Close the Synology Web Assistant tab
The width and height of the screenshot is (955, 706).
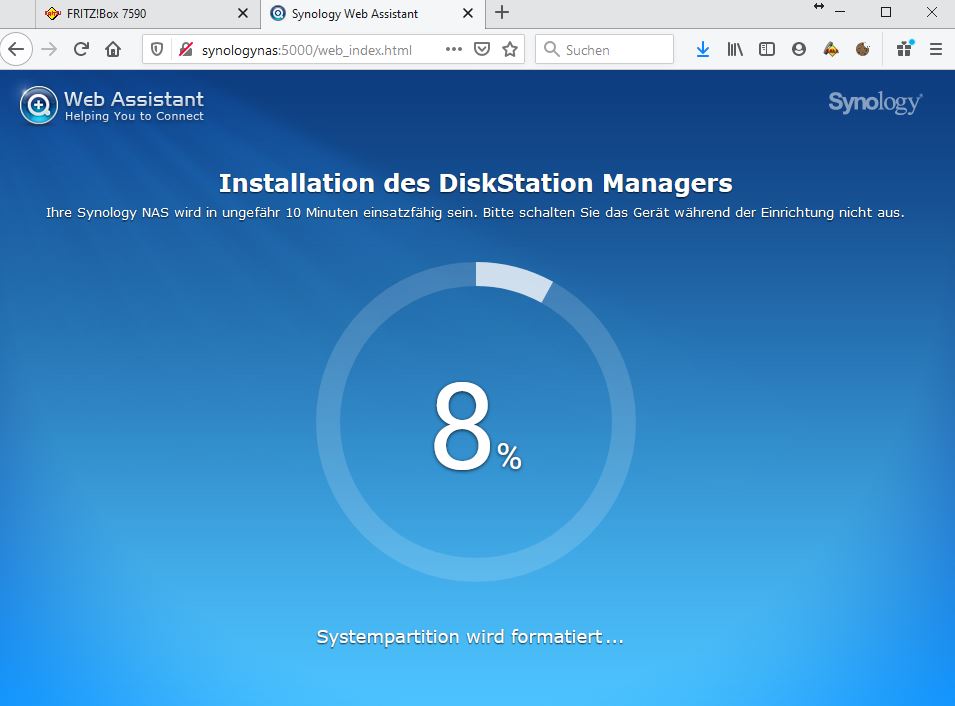(x=468, y=13)
